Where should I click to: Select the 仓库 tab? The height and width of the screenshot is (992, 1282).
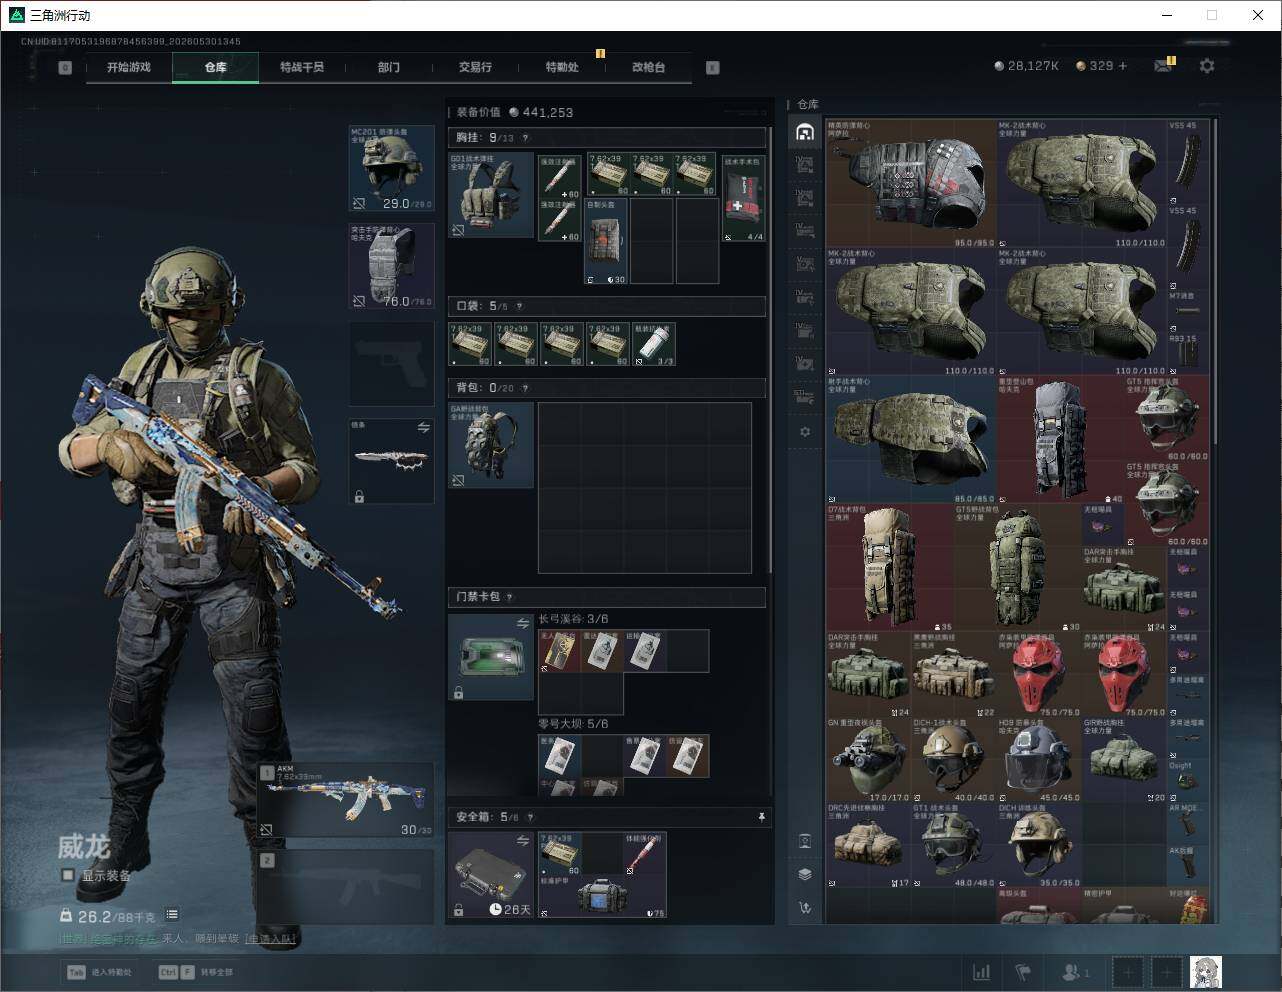pos(216,67)
